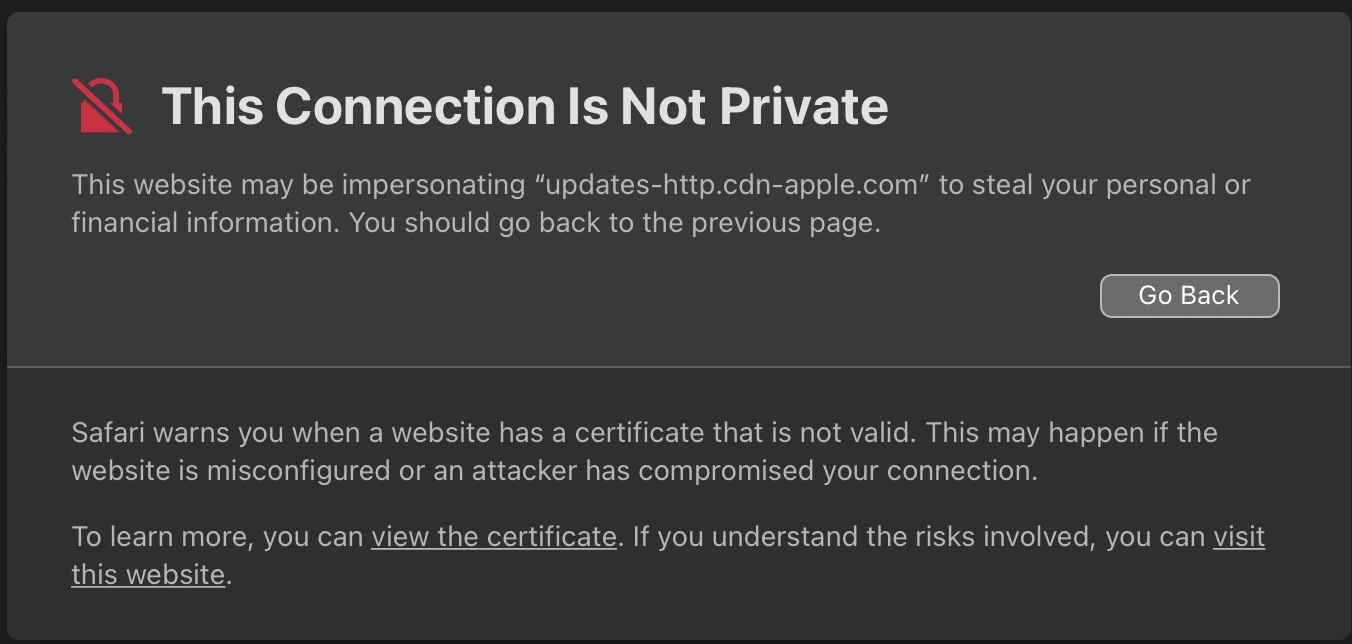
Task: Click the crossed-out red lock icon
Action: pos(102,106)
